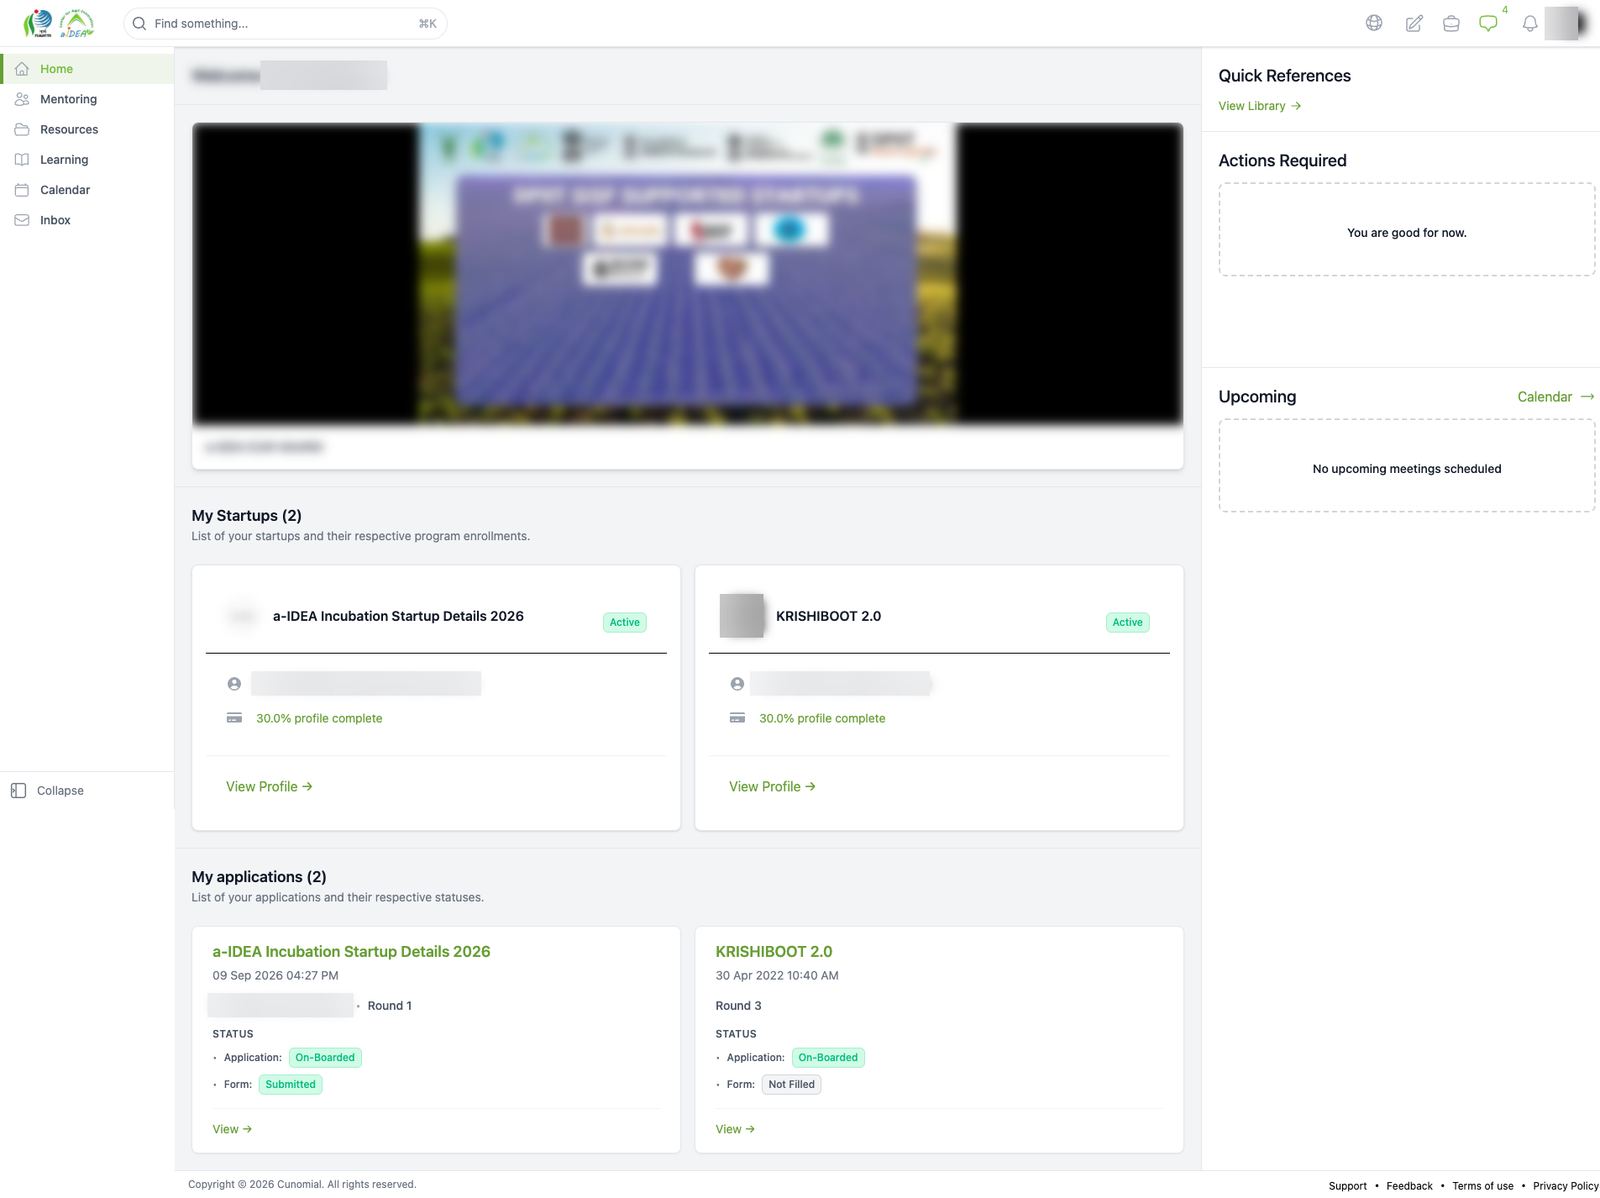Click the Submitted form status badge
Screen dimensions: 1600x1198
pos(291,1084)
